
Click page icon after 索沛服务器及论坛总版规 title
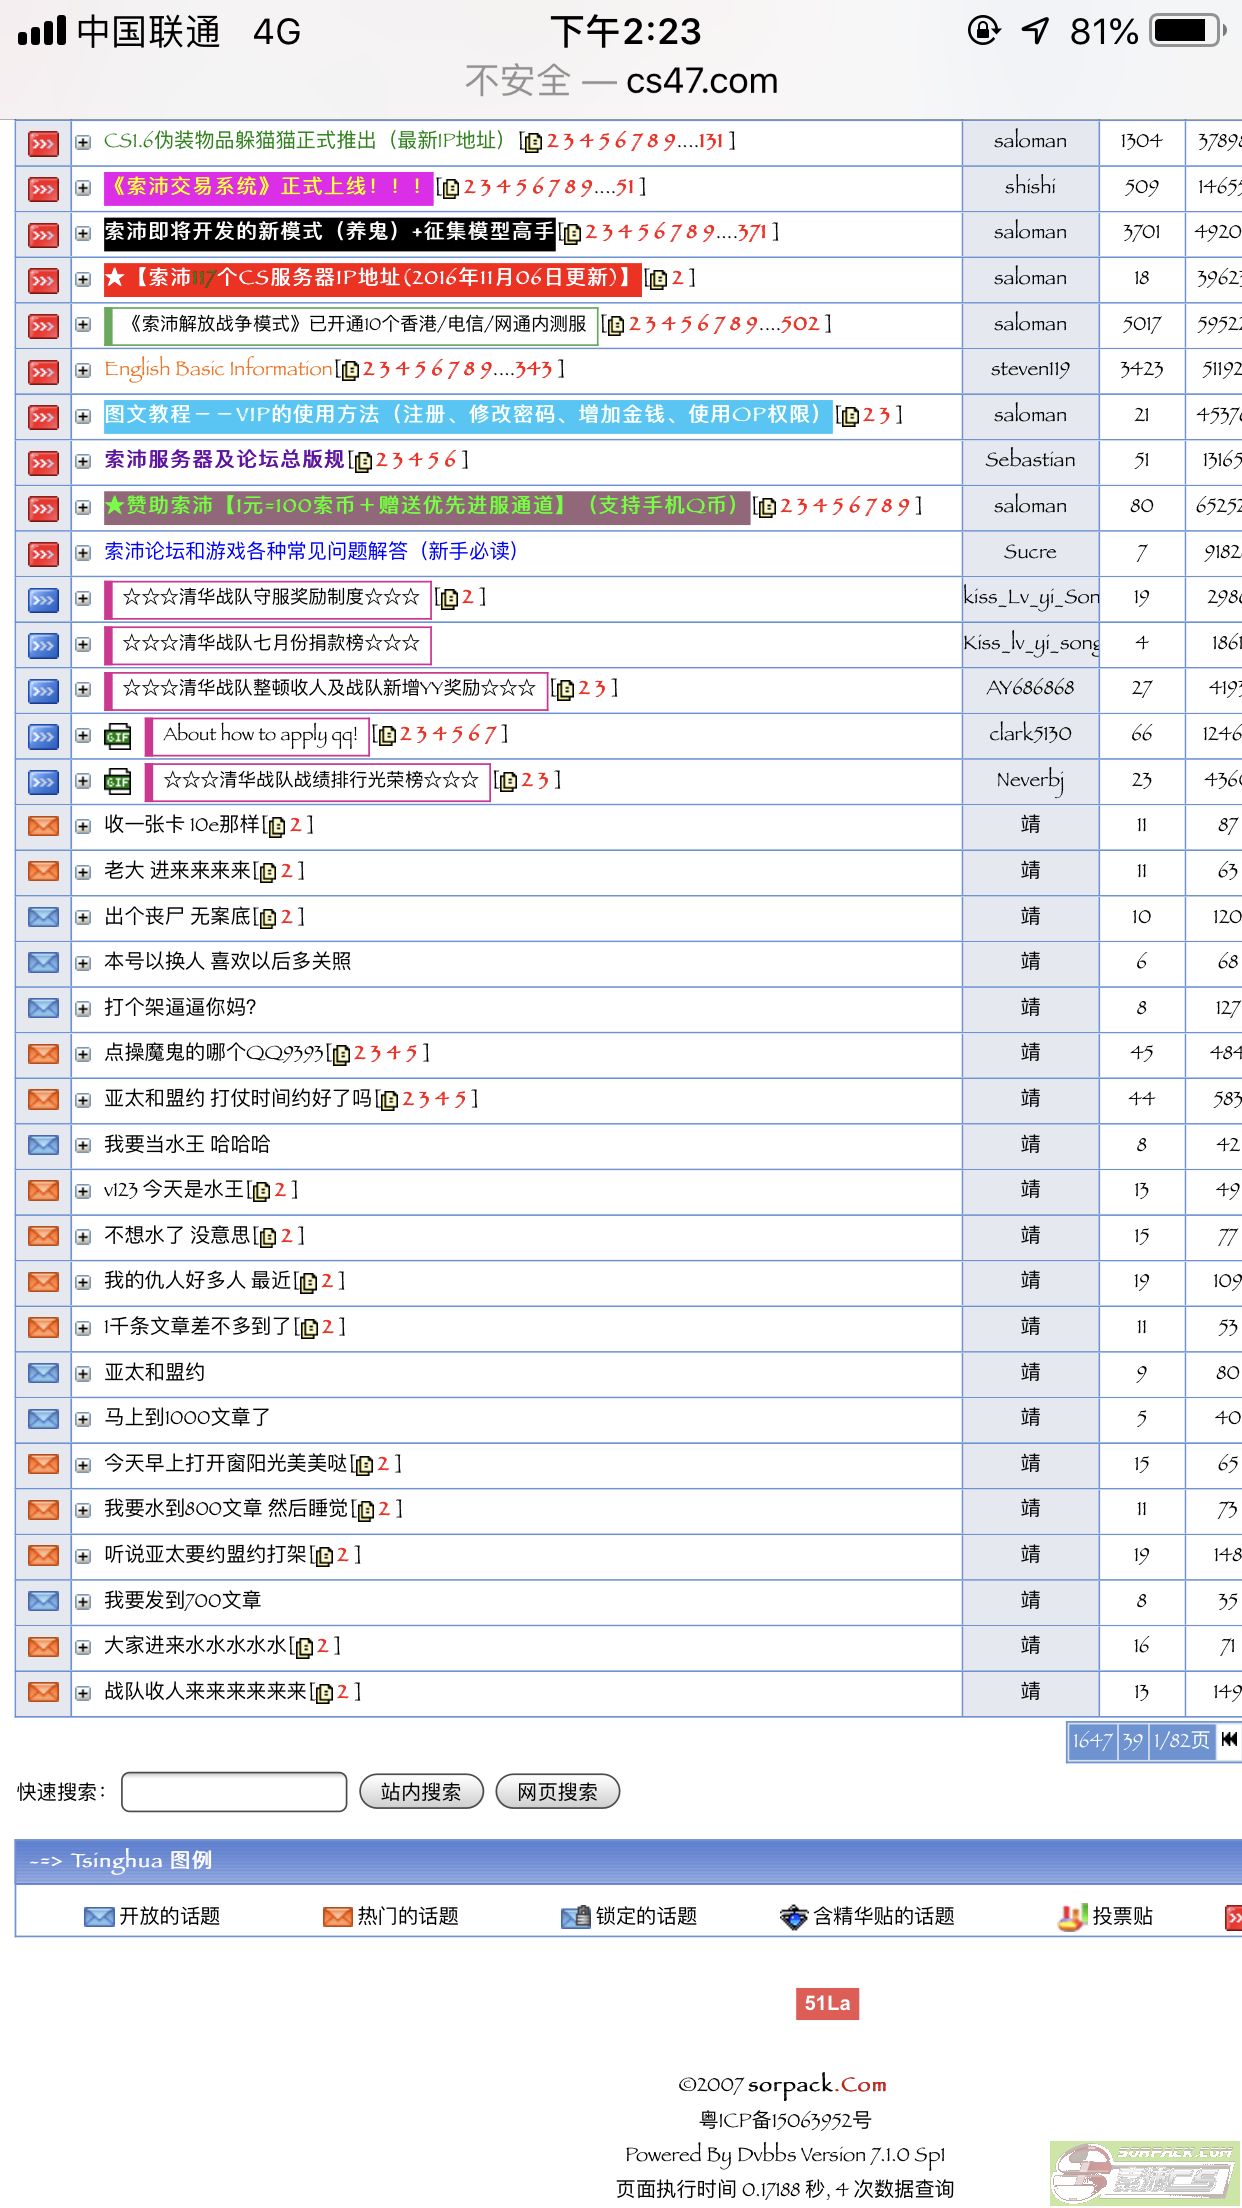[x=364, y=461]
